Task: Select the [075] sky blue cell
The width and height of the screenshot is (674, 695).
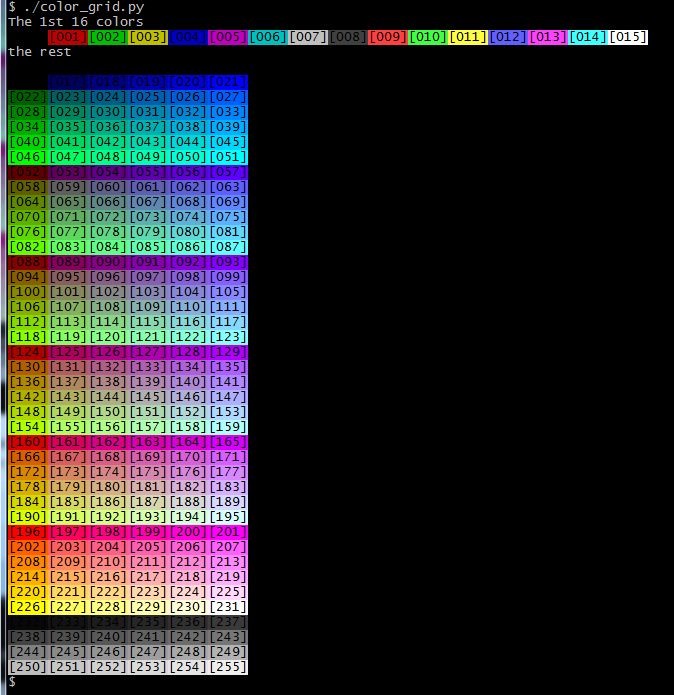Action: point(228,217)
